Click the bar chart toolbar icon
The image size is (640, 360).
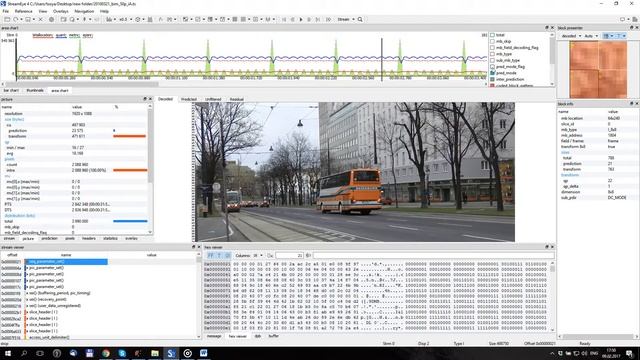click(109, 19)
